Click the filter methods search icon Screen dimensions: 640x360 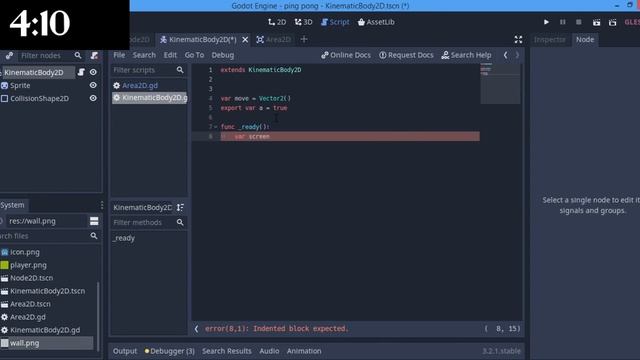(x=180, y=222)
